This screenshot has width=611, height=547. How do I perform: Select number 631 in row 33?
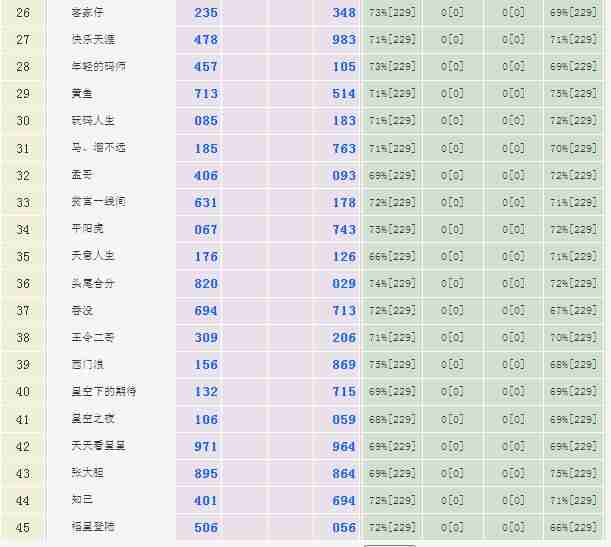coord(206,202)
